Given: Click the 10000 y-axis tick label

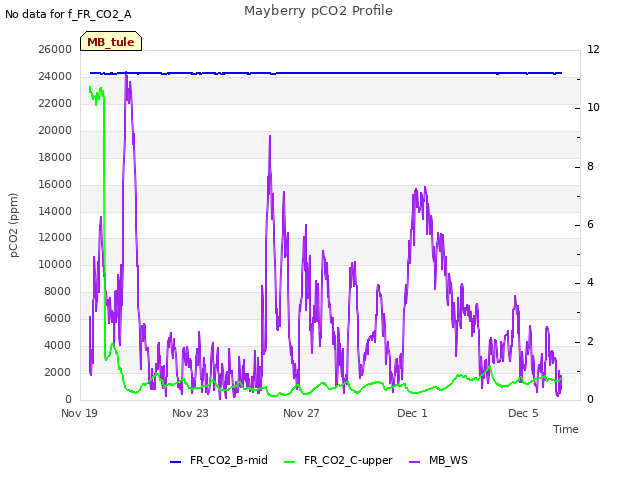Looking at the screenshot, I should (x=55, y=264).
